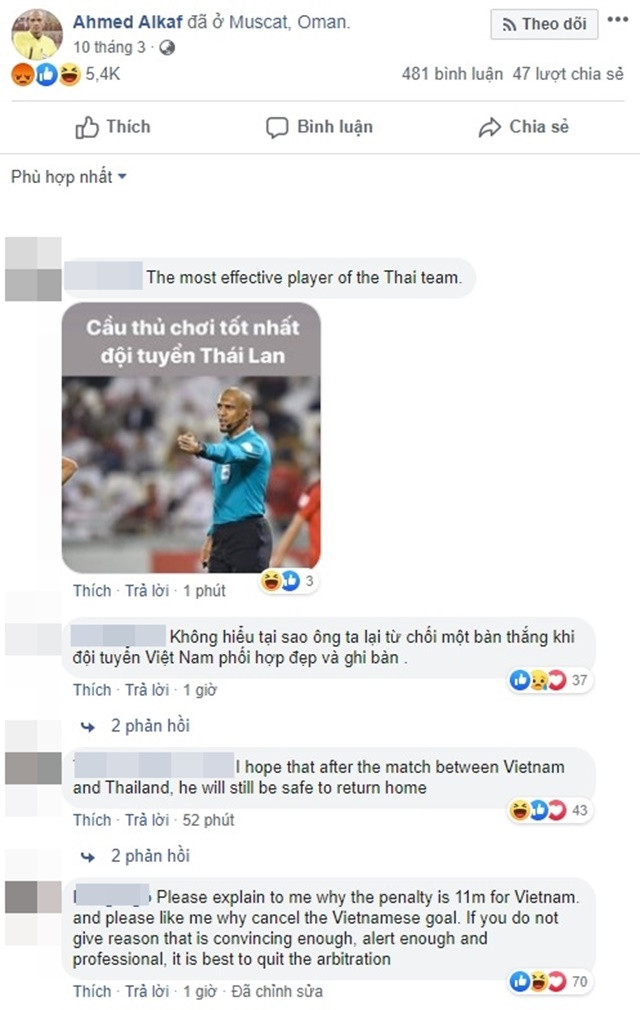Open the referee image in the first comment
This screenshot has height=1010, width=640.
pyautogui.click(x=191, y=438)
